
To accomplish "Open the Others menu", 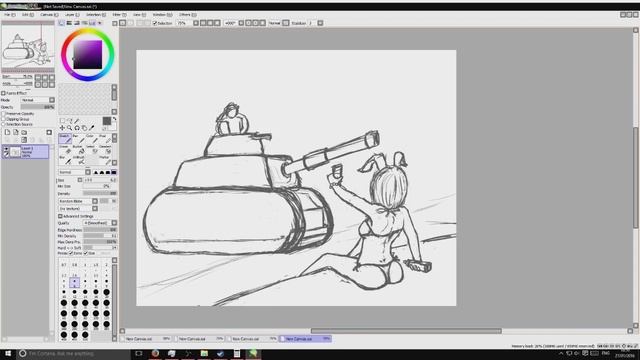I will (x=187, y=15).
